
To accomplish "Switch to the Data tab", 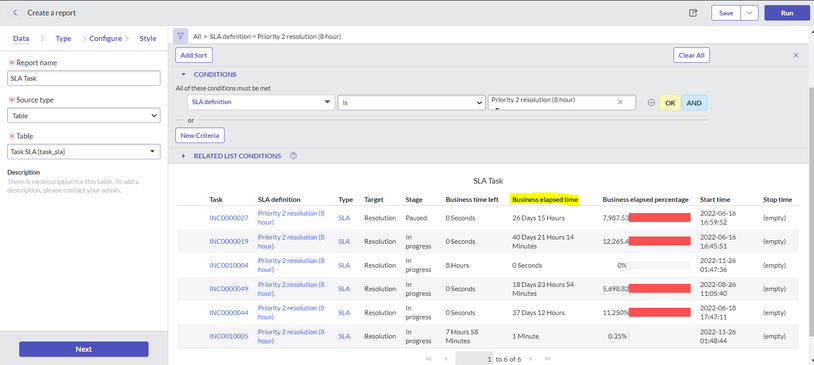I will pos(21,38).
